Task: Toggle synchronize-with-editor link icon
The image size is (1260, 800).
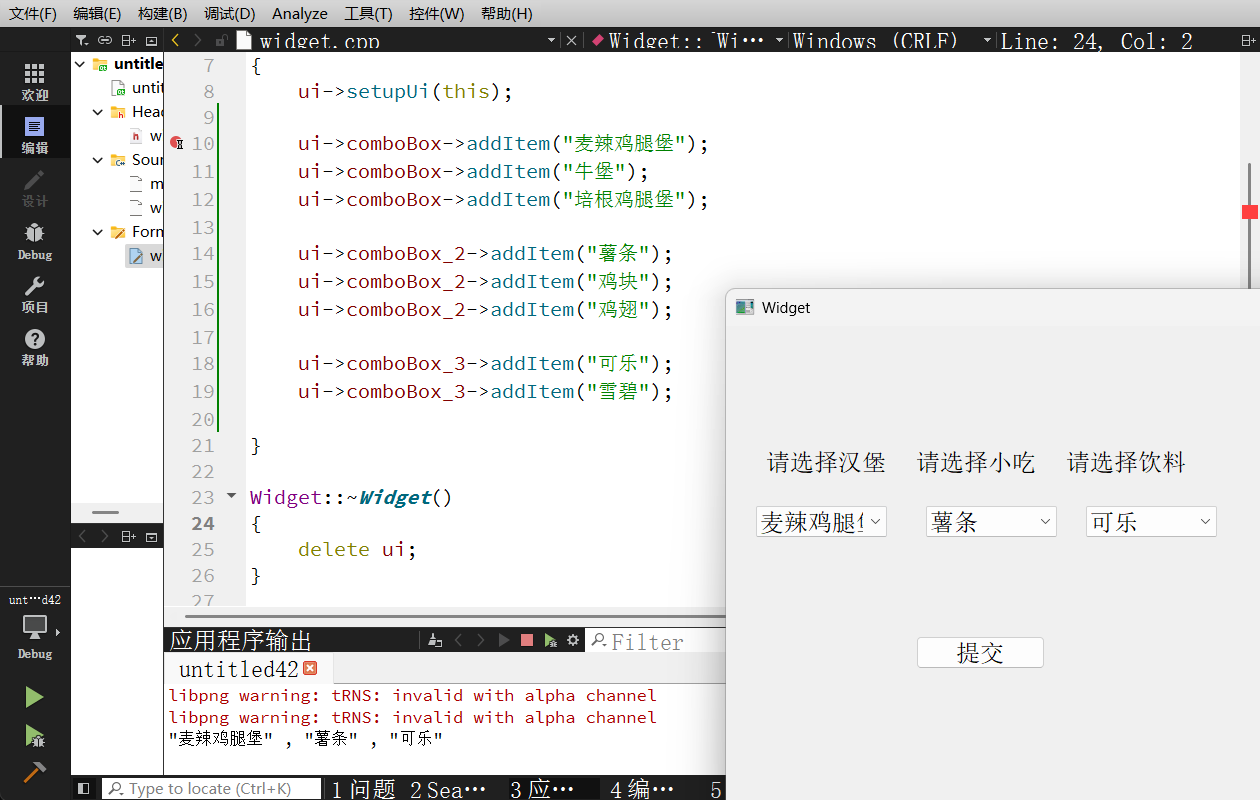Action: coord(105,40)
